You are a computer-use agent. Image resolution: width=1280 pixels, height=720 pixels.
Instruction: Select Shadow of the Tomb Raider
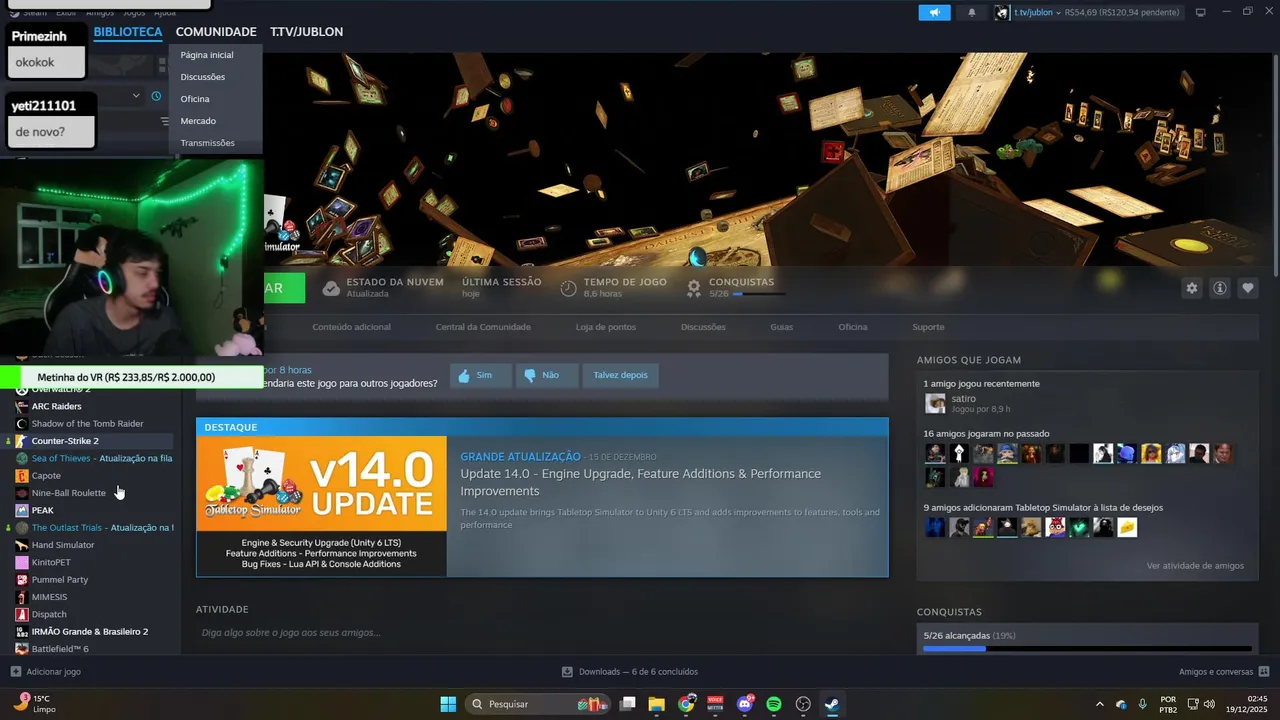pyautogui.click(x=87, y=424)
